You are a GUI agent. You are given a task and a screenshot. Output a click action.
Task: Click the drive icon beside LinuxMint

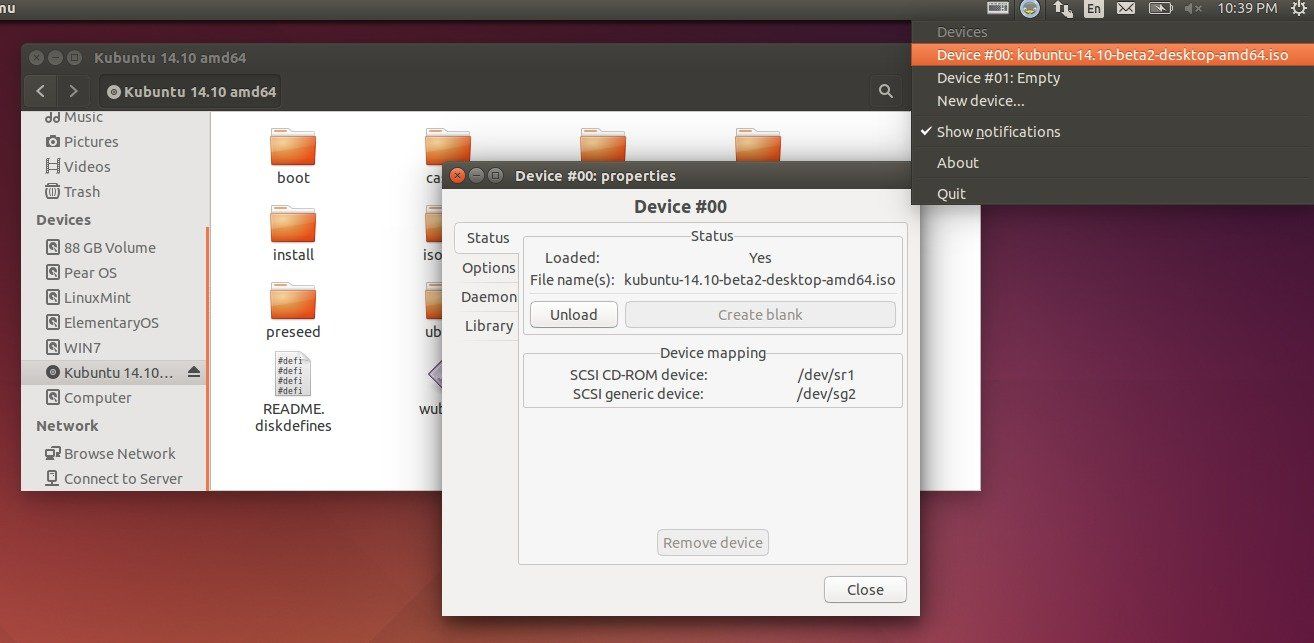click(53, 298)
